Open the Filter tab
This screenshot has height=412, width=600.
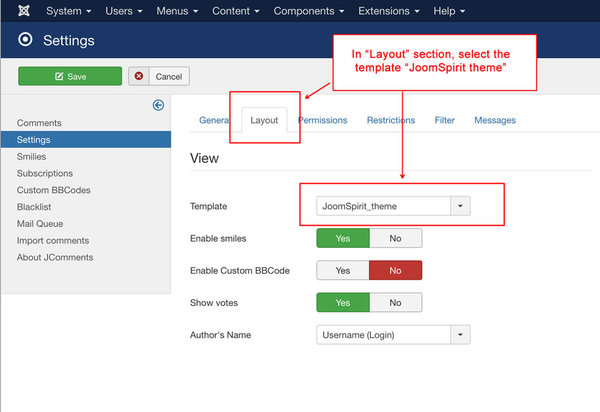pyautogui.click(x=444, y=120)
